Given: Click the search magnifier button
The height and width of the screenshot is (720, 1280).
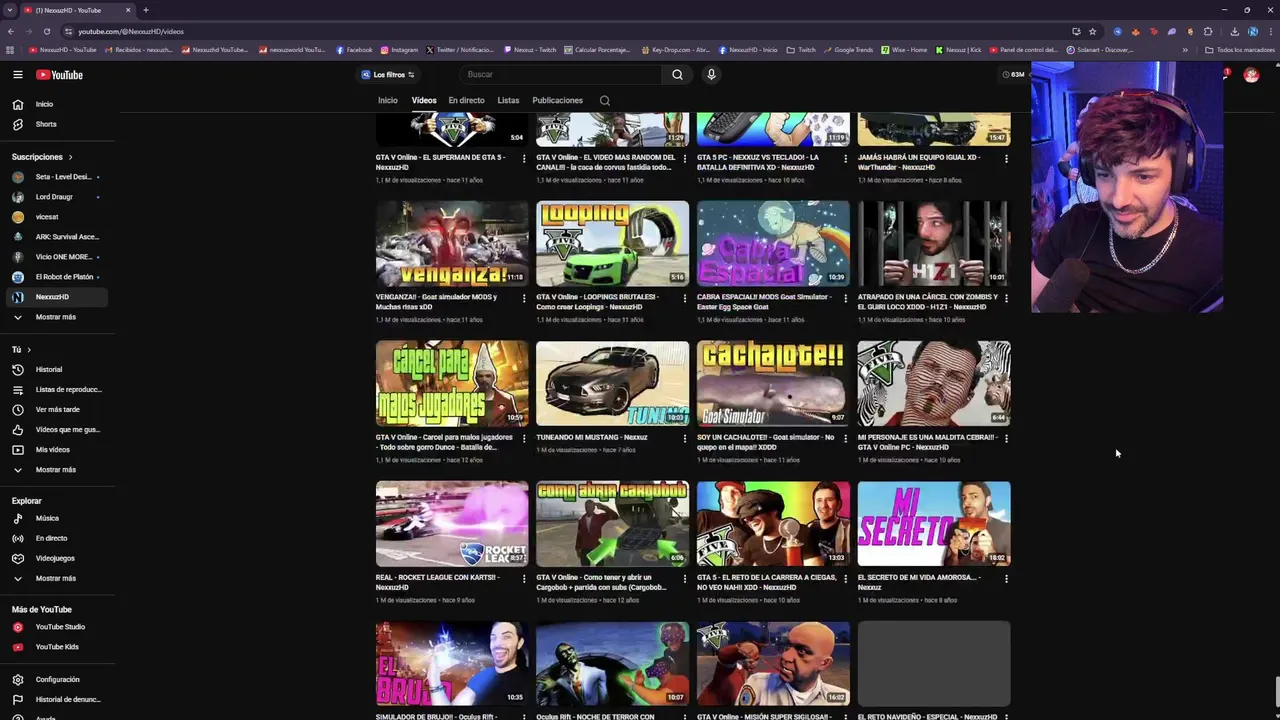Looking at the screenshot, I should (x=677, y=74).
